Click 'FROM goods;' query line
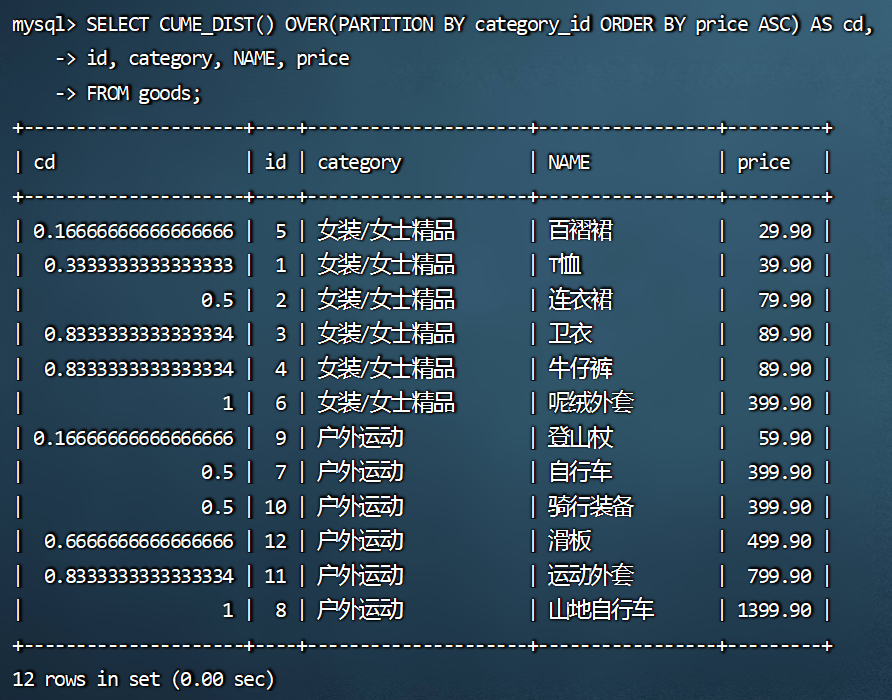892x700 pixels. [144, 93]
